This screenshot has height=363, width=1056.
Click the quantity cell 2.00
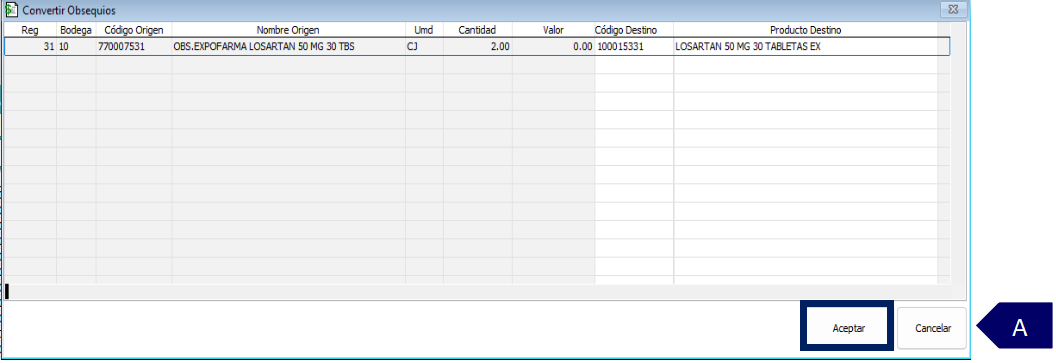[x=477, y=46]
